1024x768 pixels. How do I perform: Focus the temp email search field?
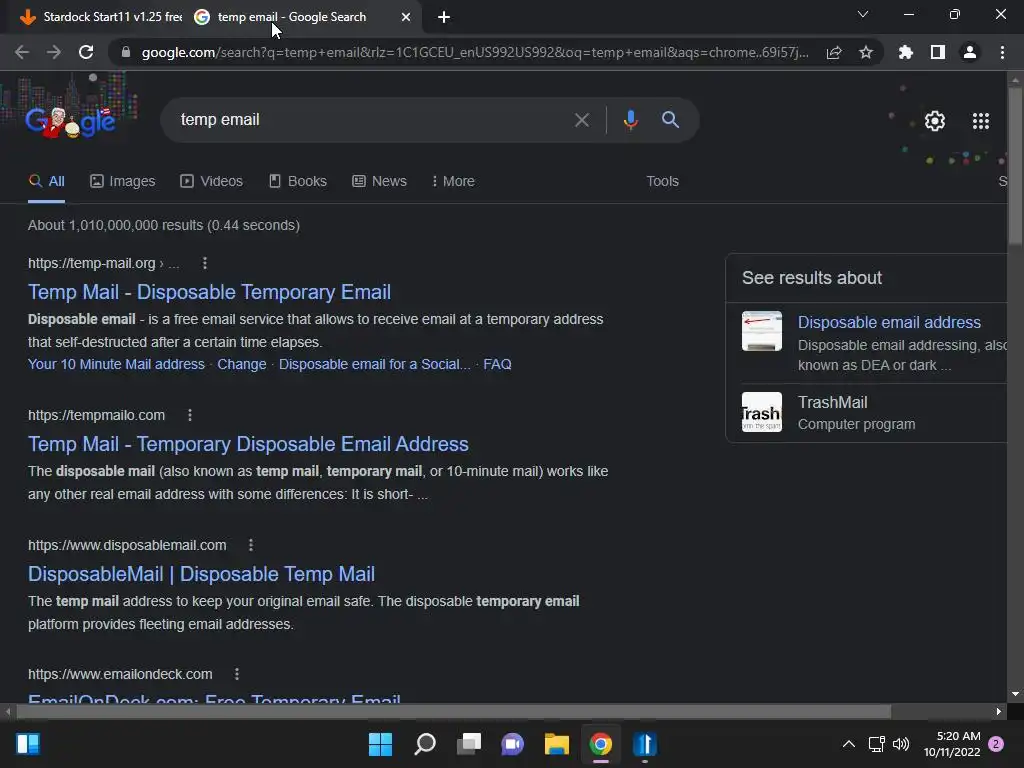point(372,120)
